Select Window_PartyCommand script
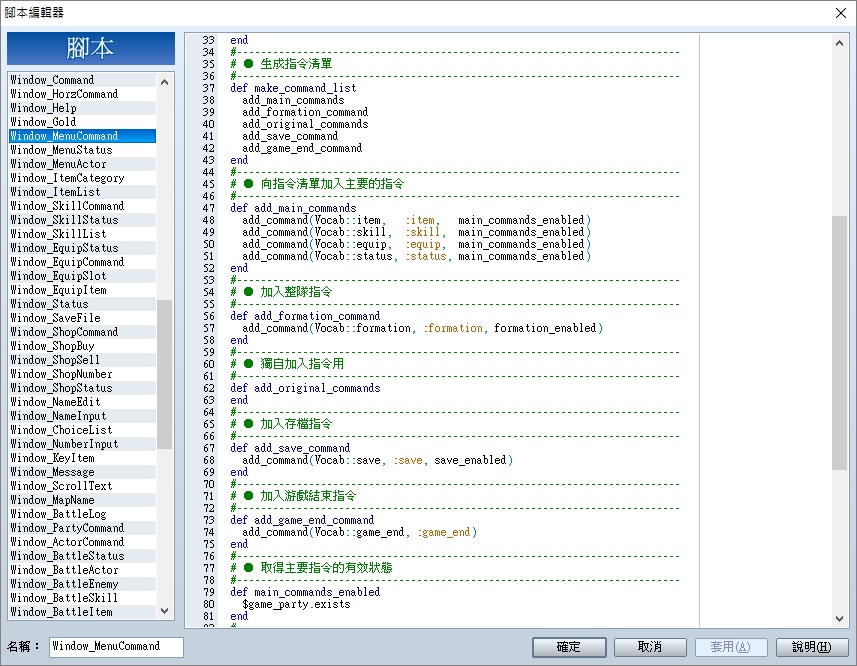The height and width of the screenshot is (666, 857). [83, 528]
